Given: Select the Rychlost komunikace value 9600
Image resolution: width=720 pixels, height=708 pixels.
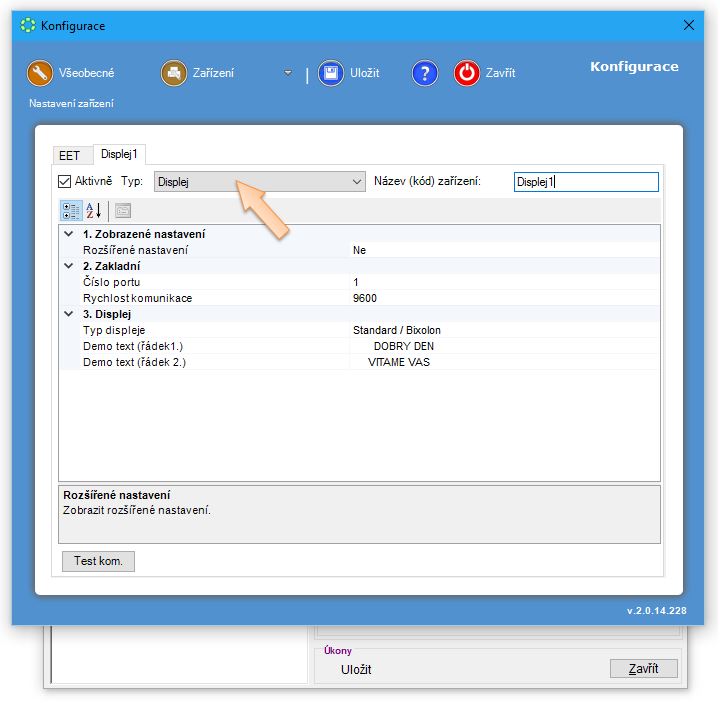Looking at the screenshot, I should (365, 298).
